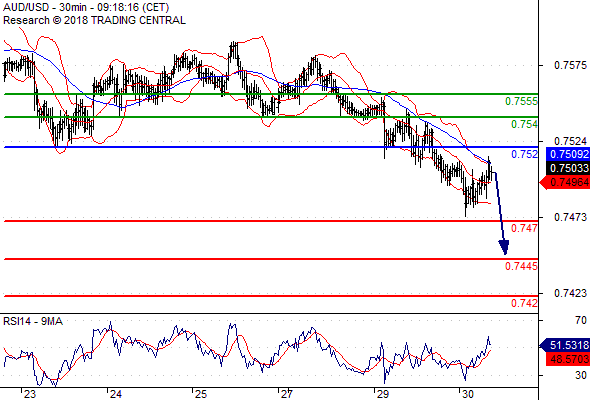Click the Research © 2018 TRADING CENTRAL text

pyautogui.click(x=94, y=20)
